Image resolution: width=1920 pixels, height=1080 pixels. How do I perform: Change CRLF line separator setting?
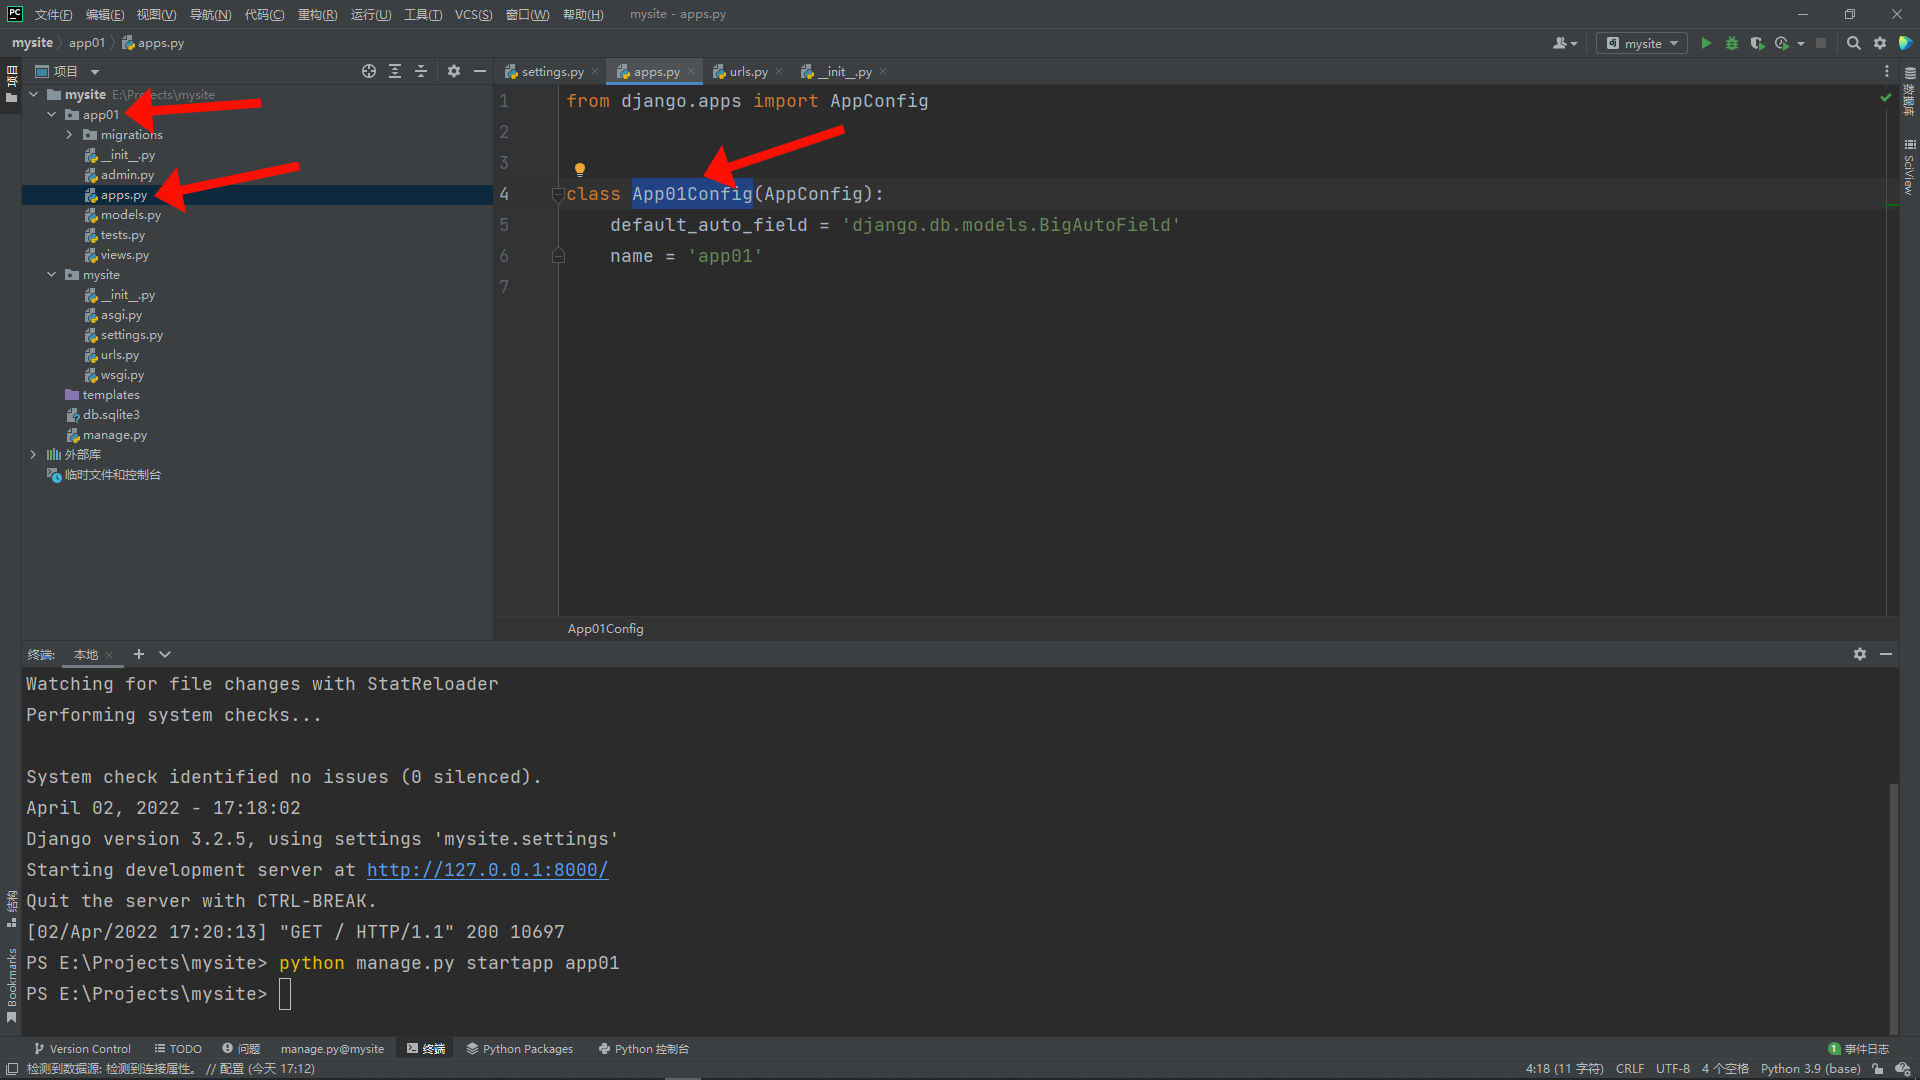pos(1630,1069)
